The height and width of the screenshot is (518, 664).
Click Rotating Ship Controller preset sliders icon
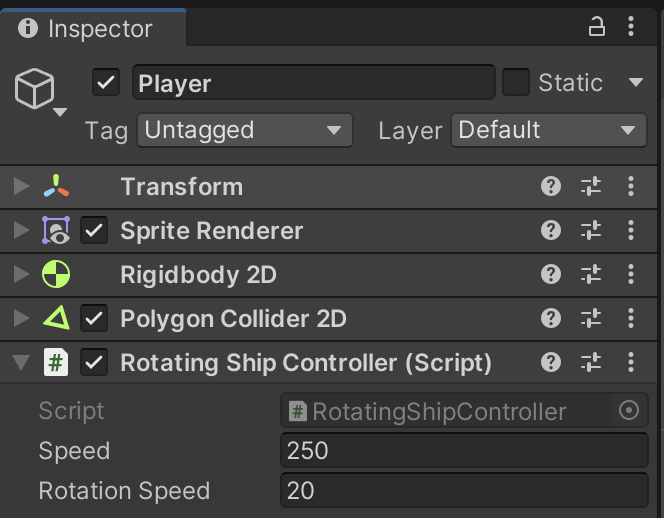click(591, 363)
